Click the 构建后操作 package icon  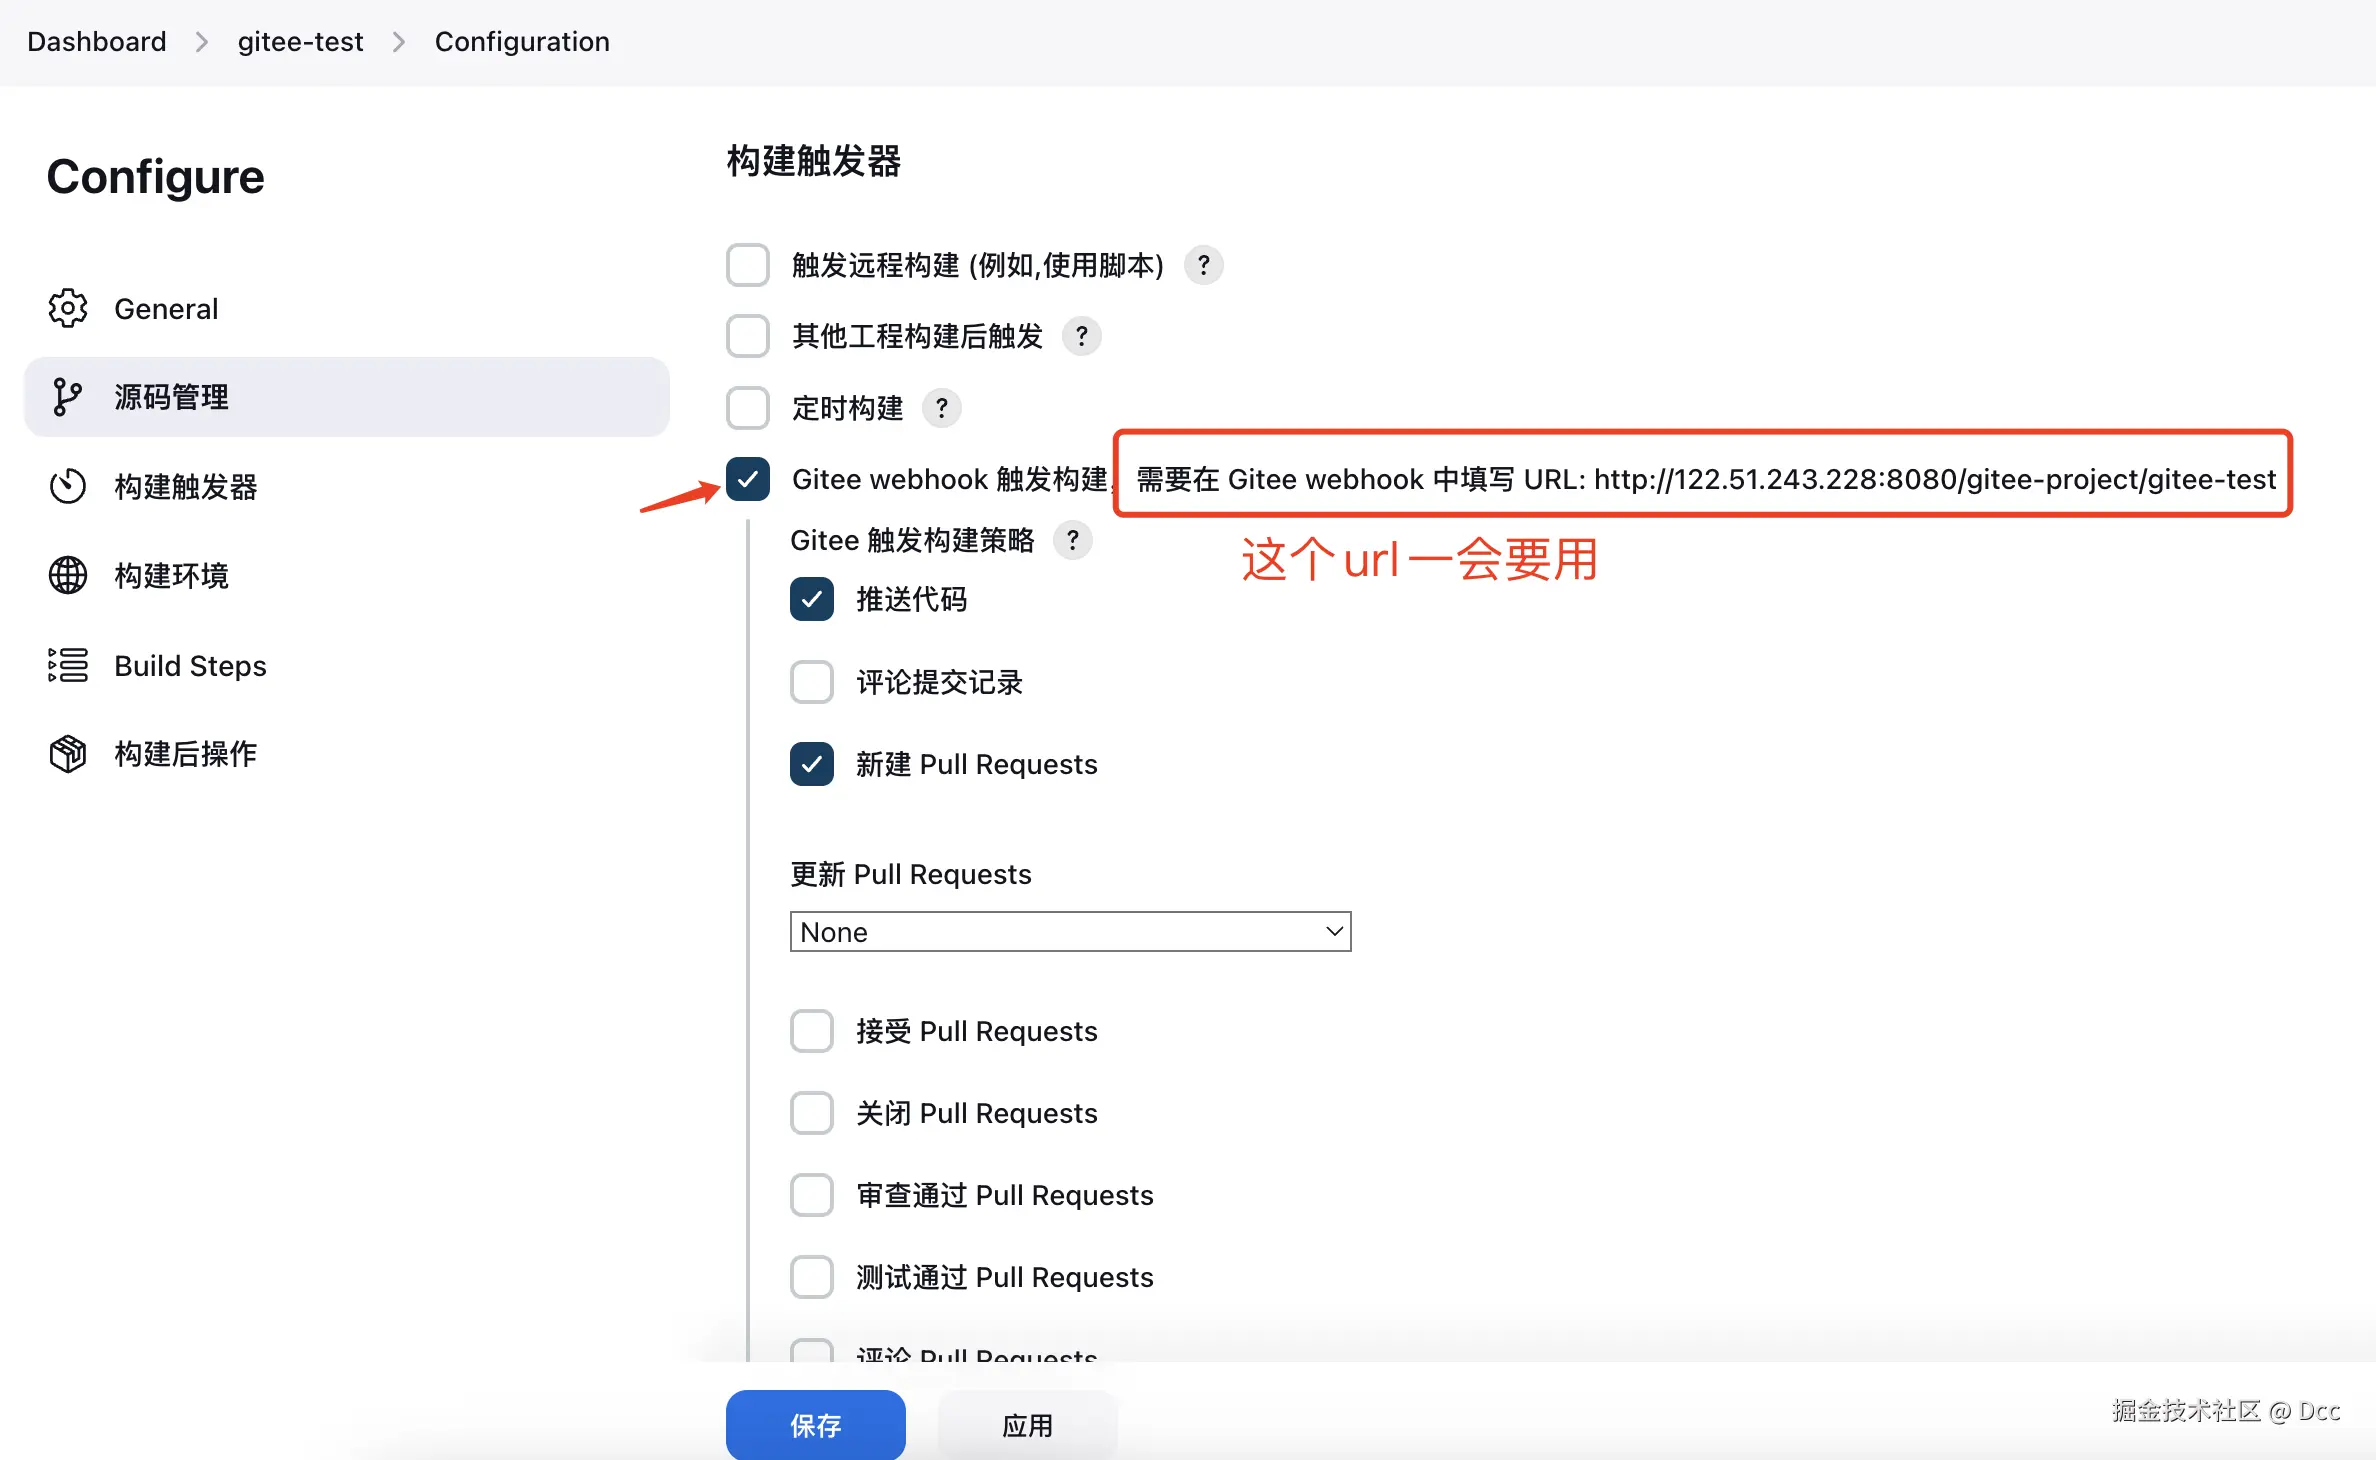point(68,753)
